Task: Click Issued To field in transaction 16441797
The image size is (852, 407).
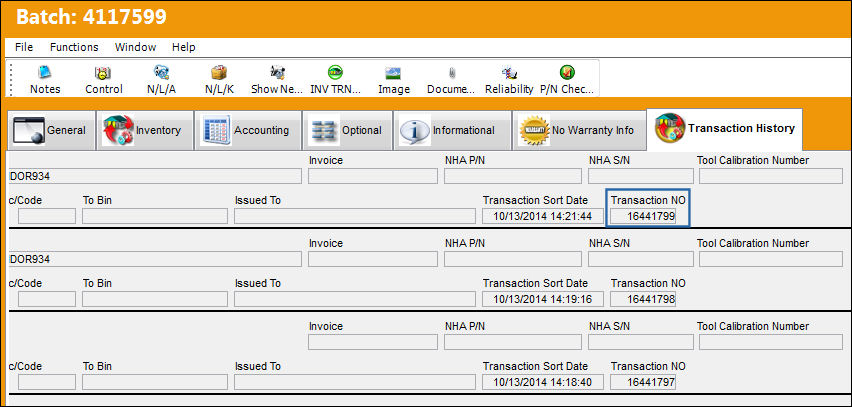Action: point(355,383)
